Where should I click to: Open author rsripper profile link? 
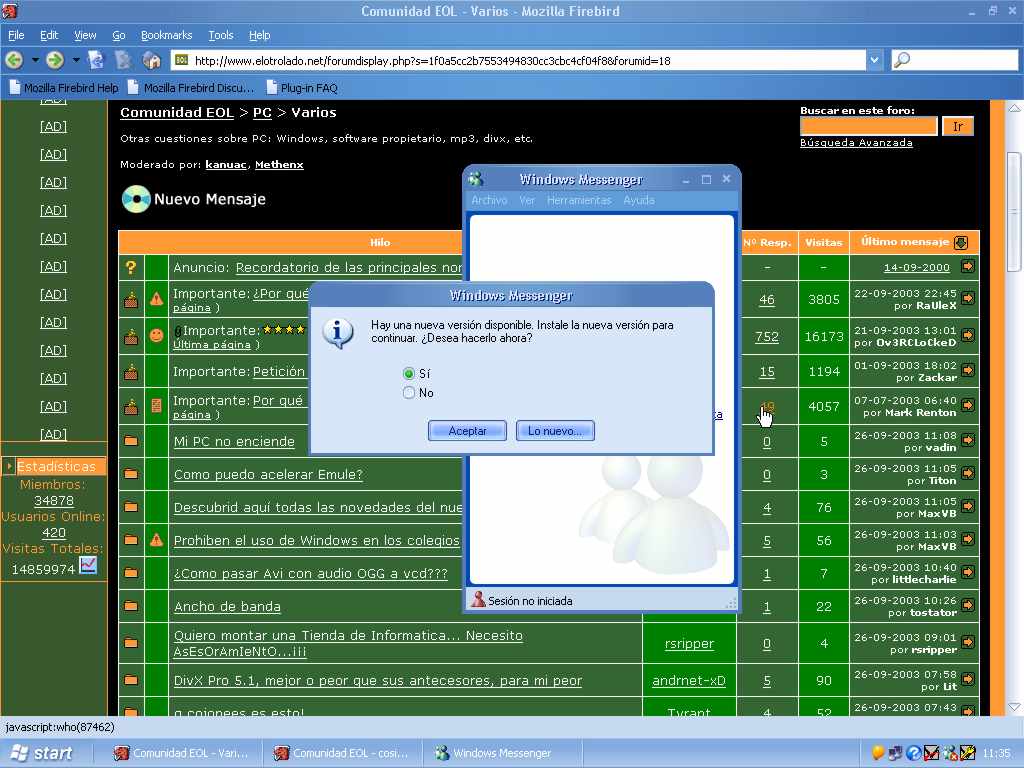click(x=689, y=643)
